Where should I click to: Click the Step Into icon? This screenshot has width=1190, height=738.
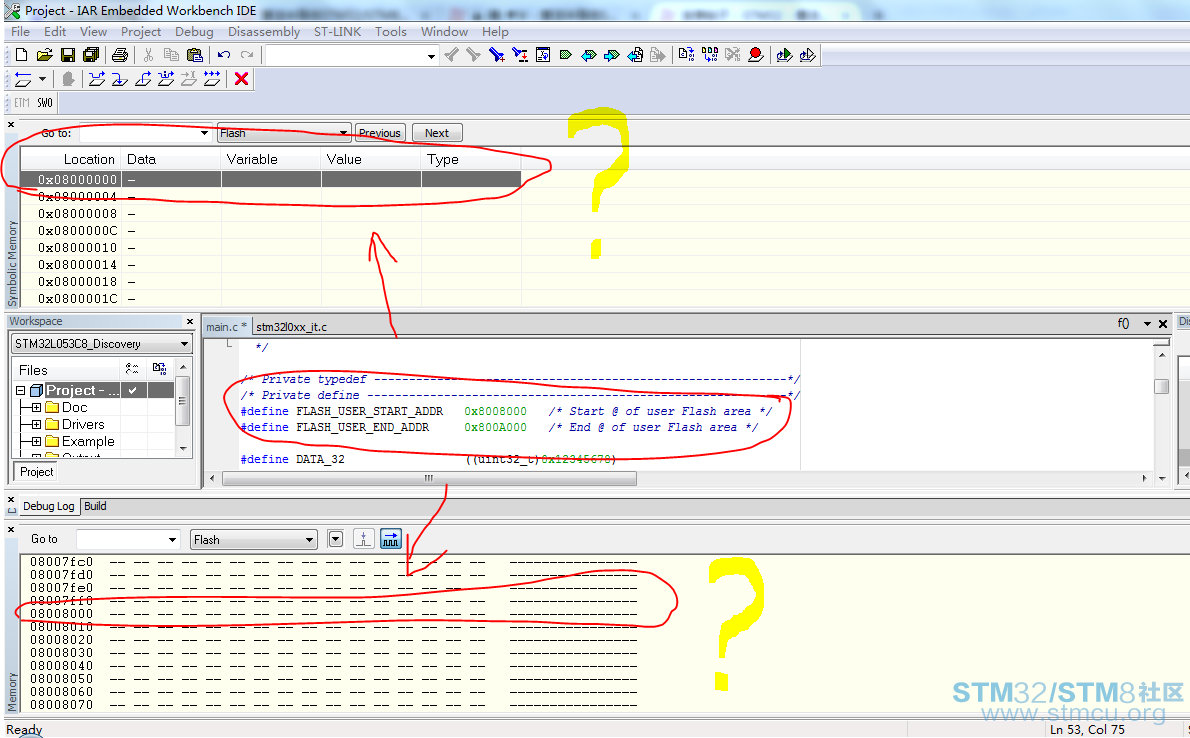click(120, 79)
